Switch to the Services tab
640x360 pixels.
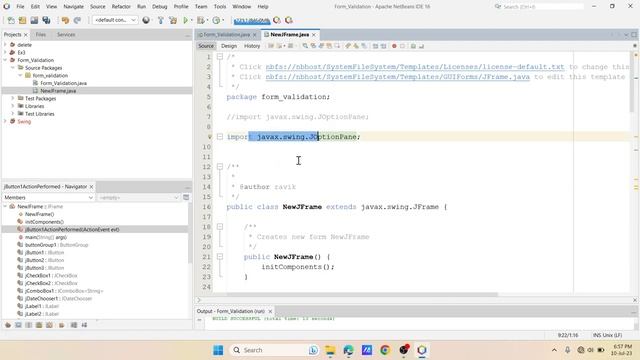point(66,35)
